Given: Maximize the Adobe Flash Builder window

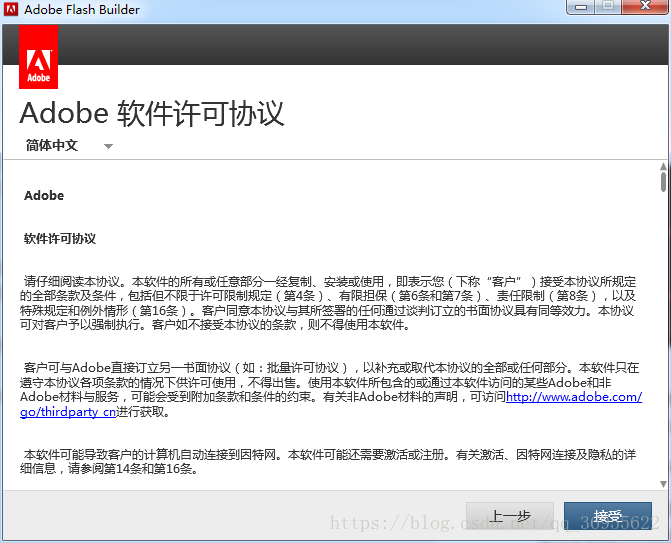Looking at the screenshot, I should pyautogui.click(x=608, y=6).
